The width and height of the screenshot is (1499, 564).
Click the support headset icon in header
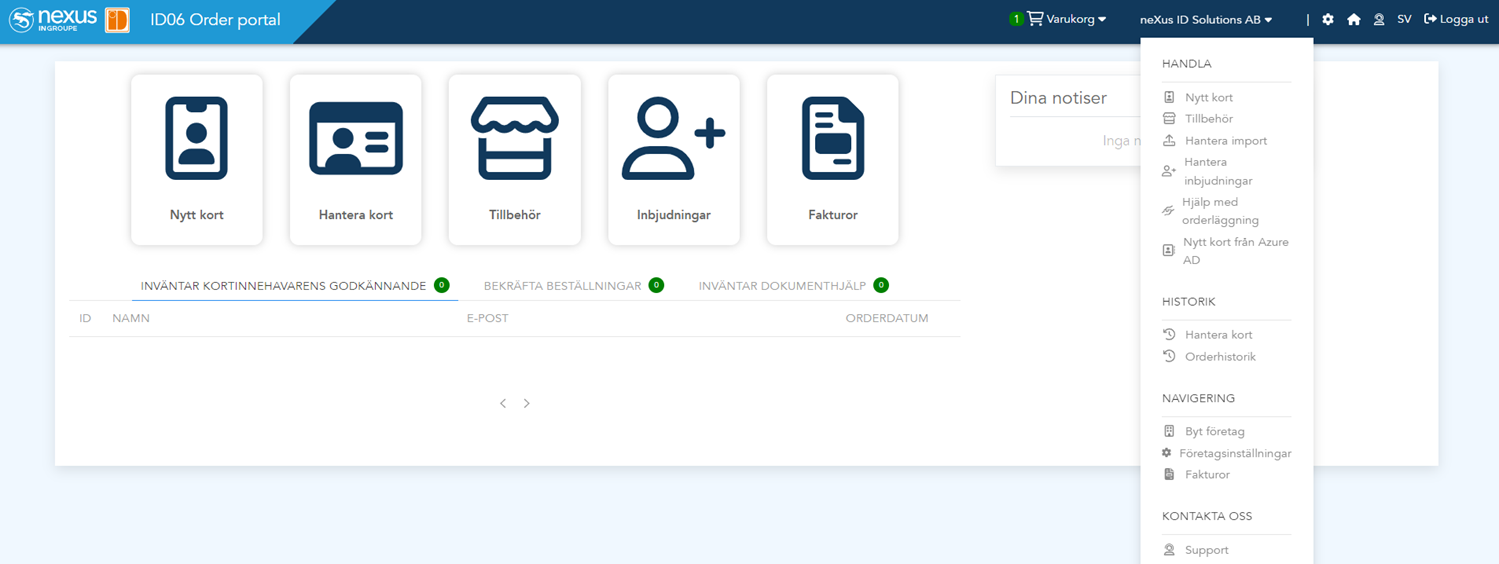pyautogui.click(x=1379, y=19)
